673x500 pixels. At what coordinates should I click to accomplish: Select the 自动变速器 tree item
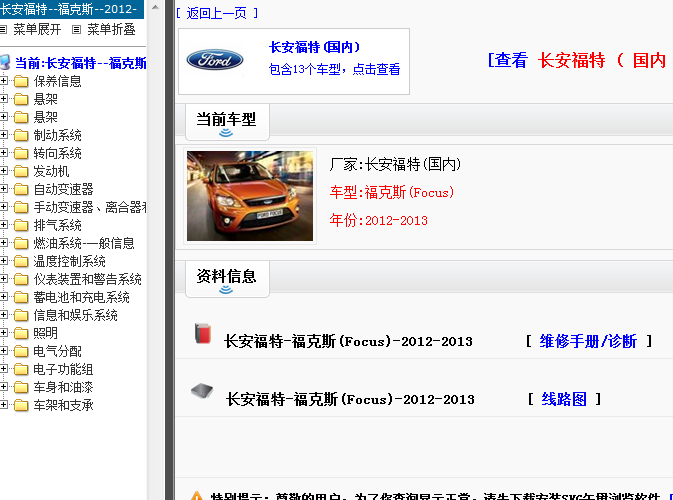point(64,189)
